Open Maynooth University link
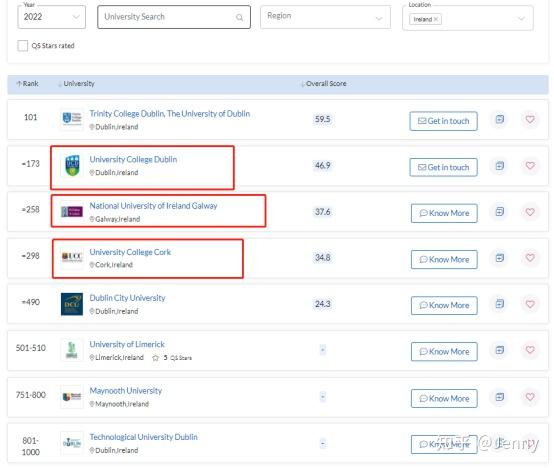 pos(125,391)
